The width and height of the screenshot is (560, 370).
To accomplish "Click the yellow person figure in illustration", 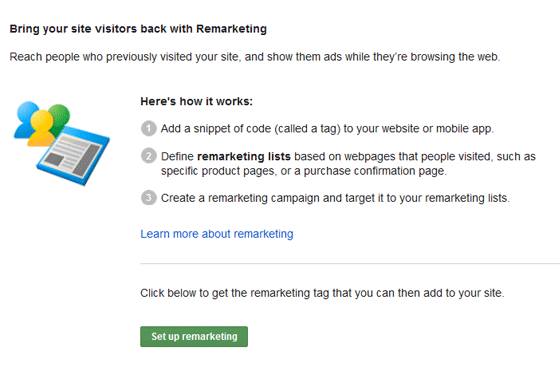I will 41,129.
